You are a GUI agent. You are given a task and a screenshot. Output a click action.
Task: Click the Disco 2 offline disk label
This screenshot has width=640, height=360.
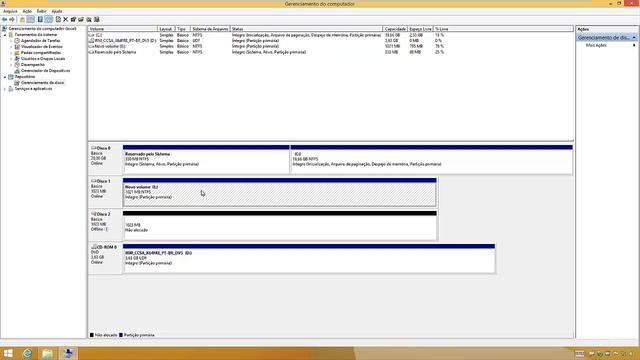click(105, 224)
